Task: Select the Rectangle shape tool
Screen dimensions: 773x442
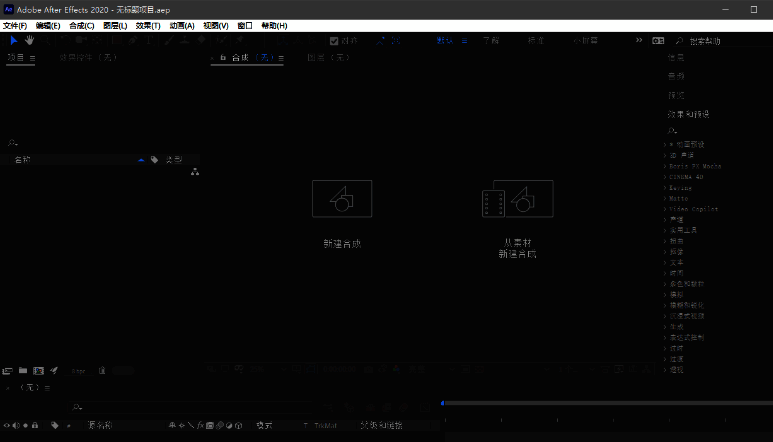Action: click(116, 40)
